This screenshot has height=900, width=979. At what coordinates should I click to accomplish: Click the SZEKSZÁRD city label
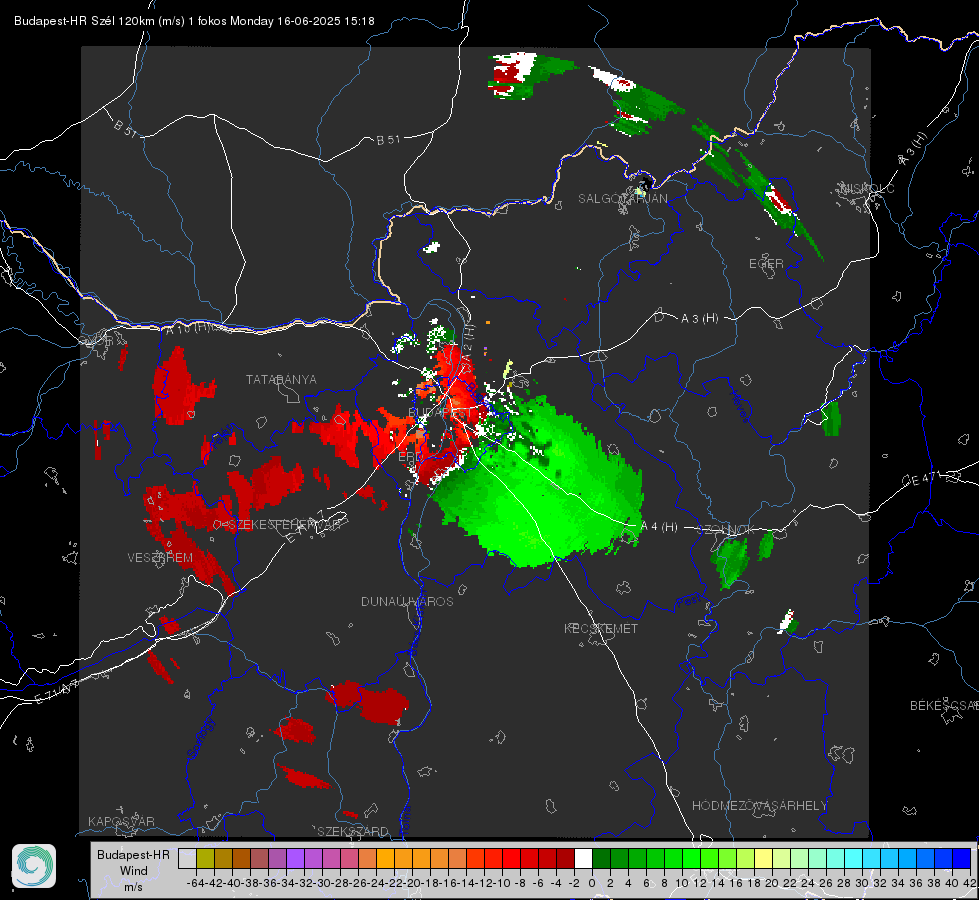tap(353, 831)
